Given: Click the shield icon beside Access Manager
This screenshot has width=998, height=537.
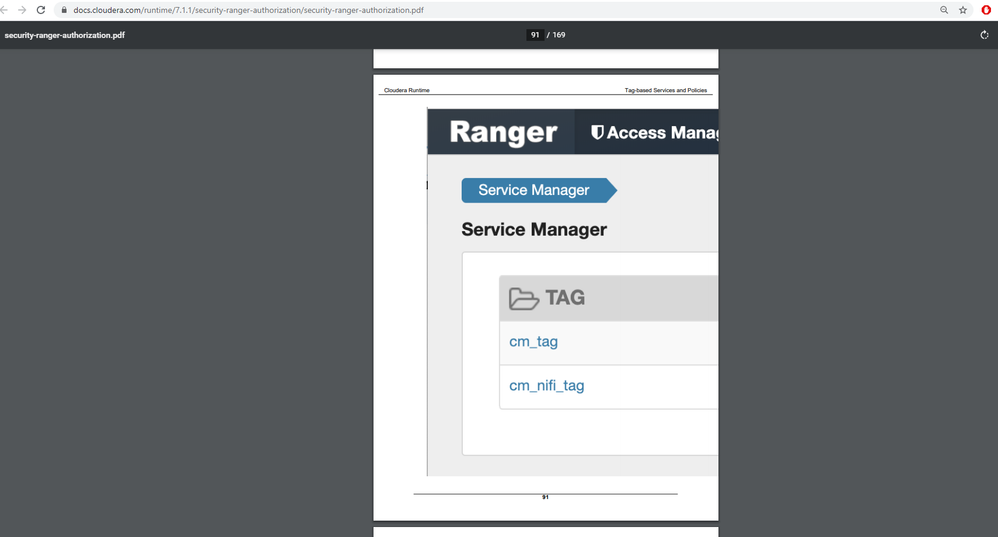Looking at the screenshot, I should (x=597, y=132).
